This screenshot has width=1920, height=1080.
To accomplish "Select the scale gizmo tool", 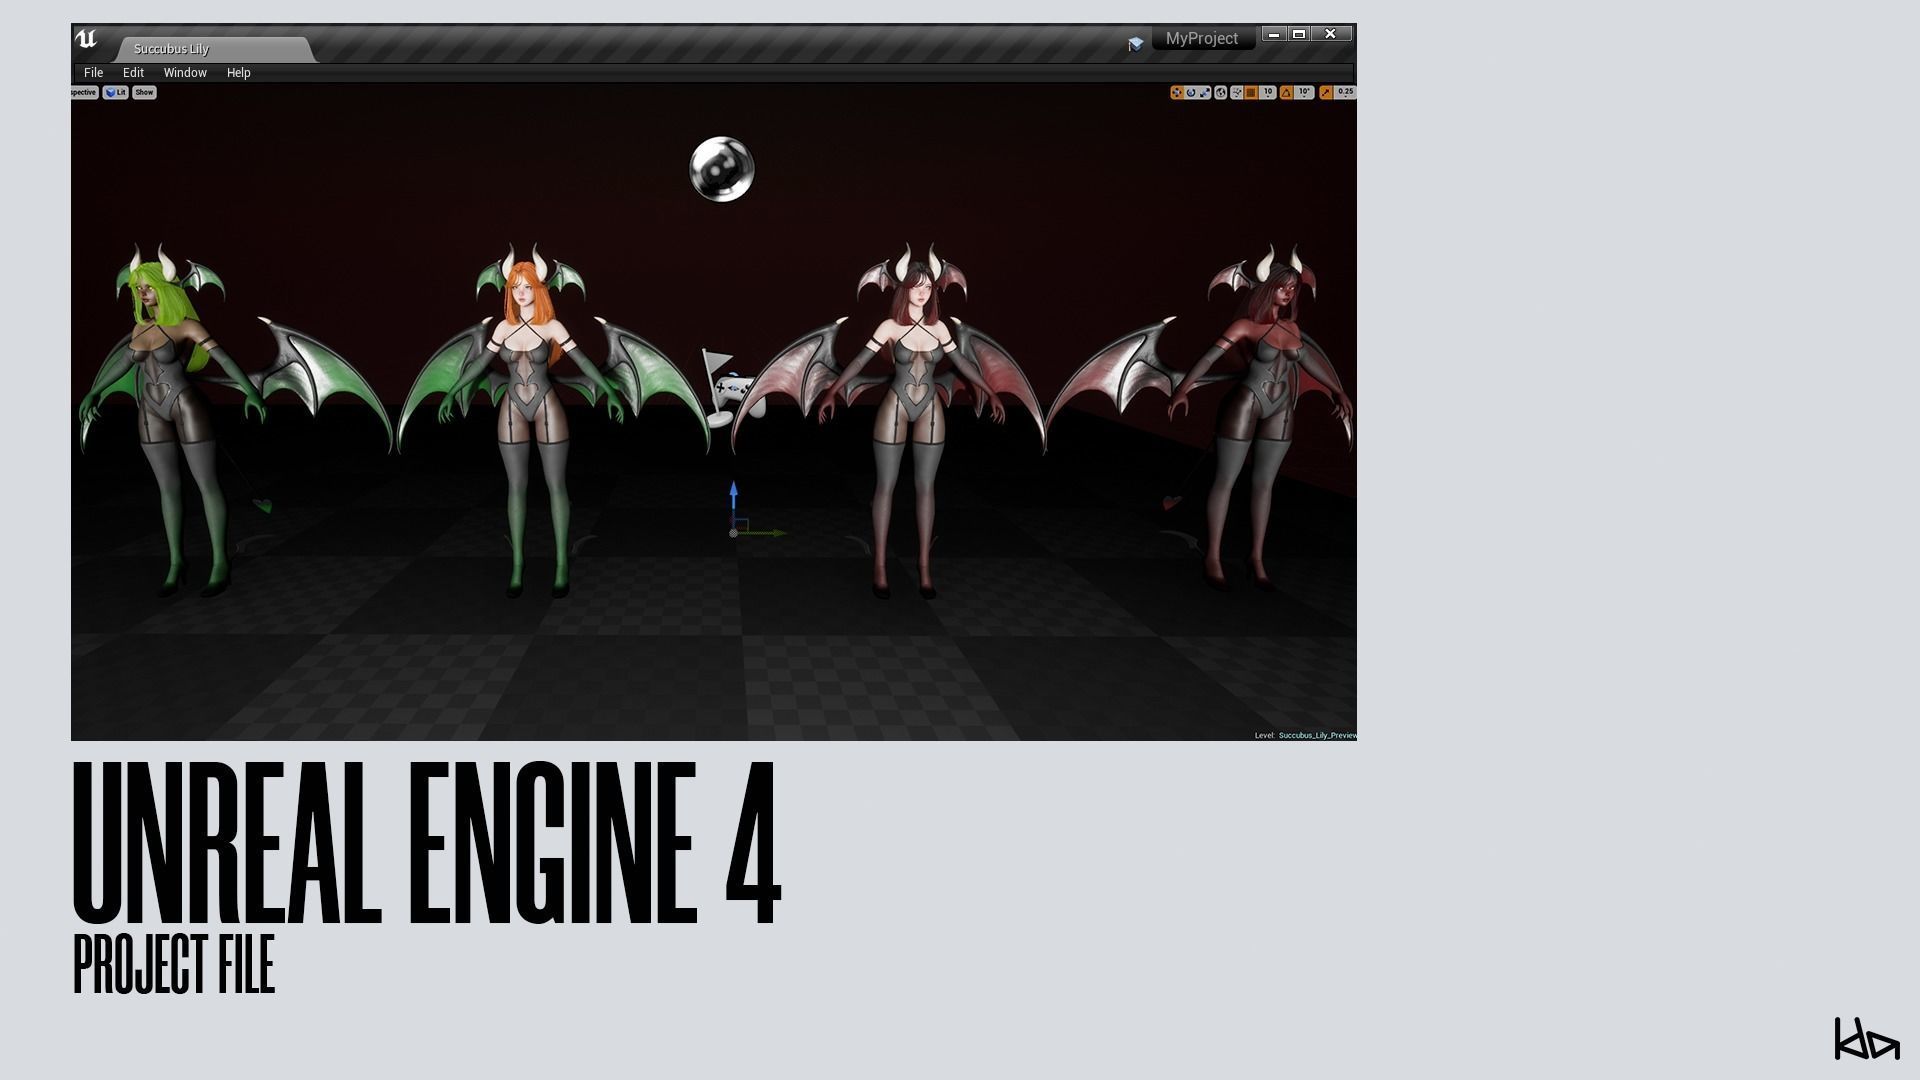I will point(1205,92).
